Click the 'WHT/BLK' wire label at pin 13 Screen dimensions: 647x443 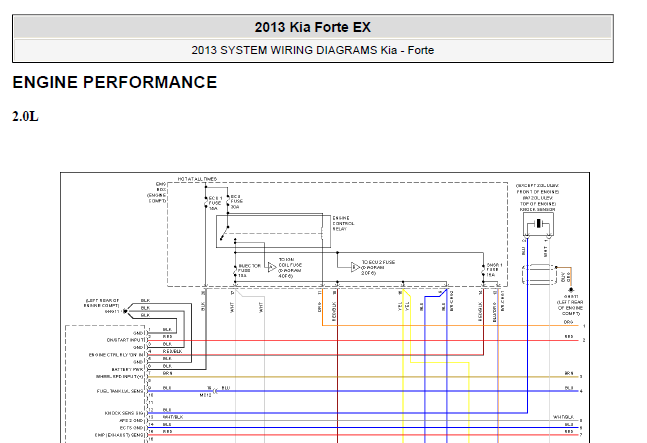[x=172, y=417]
